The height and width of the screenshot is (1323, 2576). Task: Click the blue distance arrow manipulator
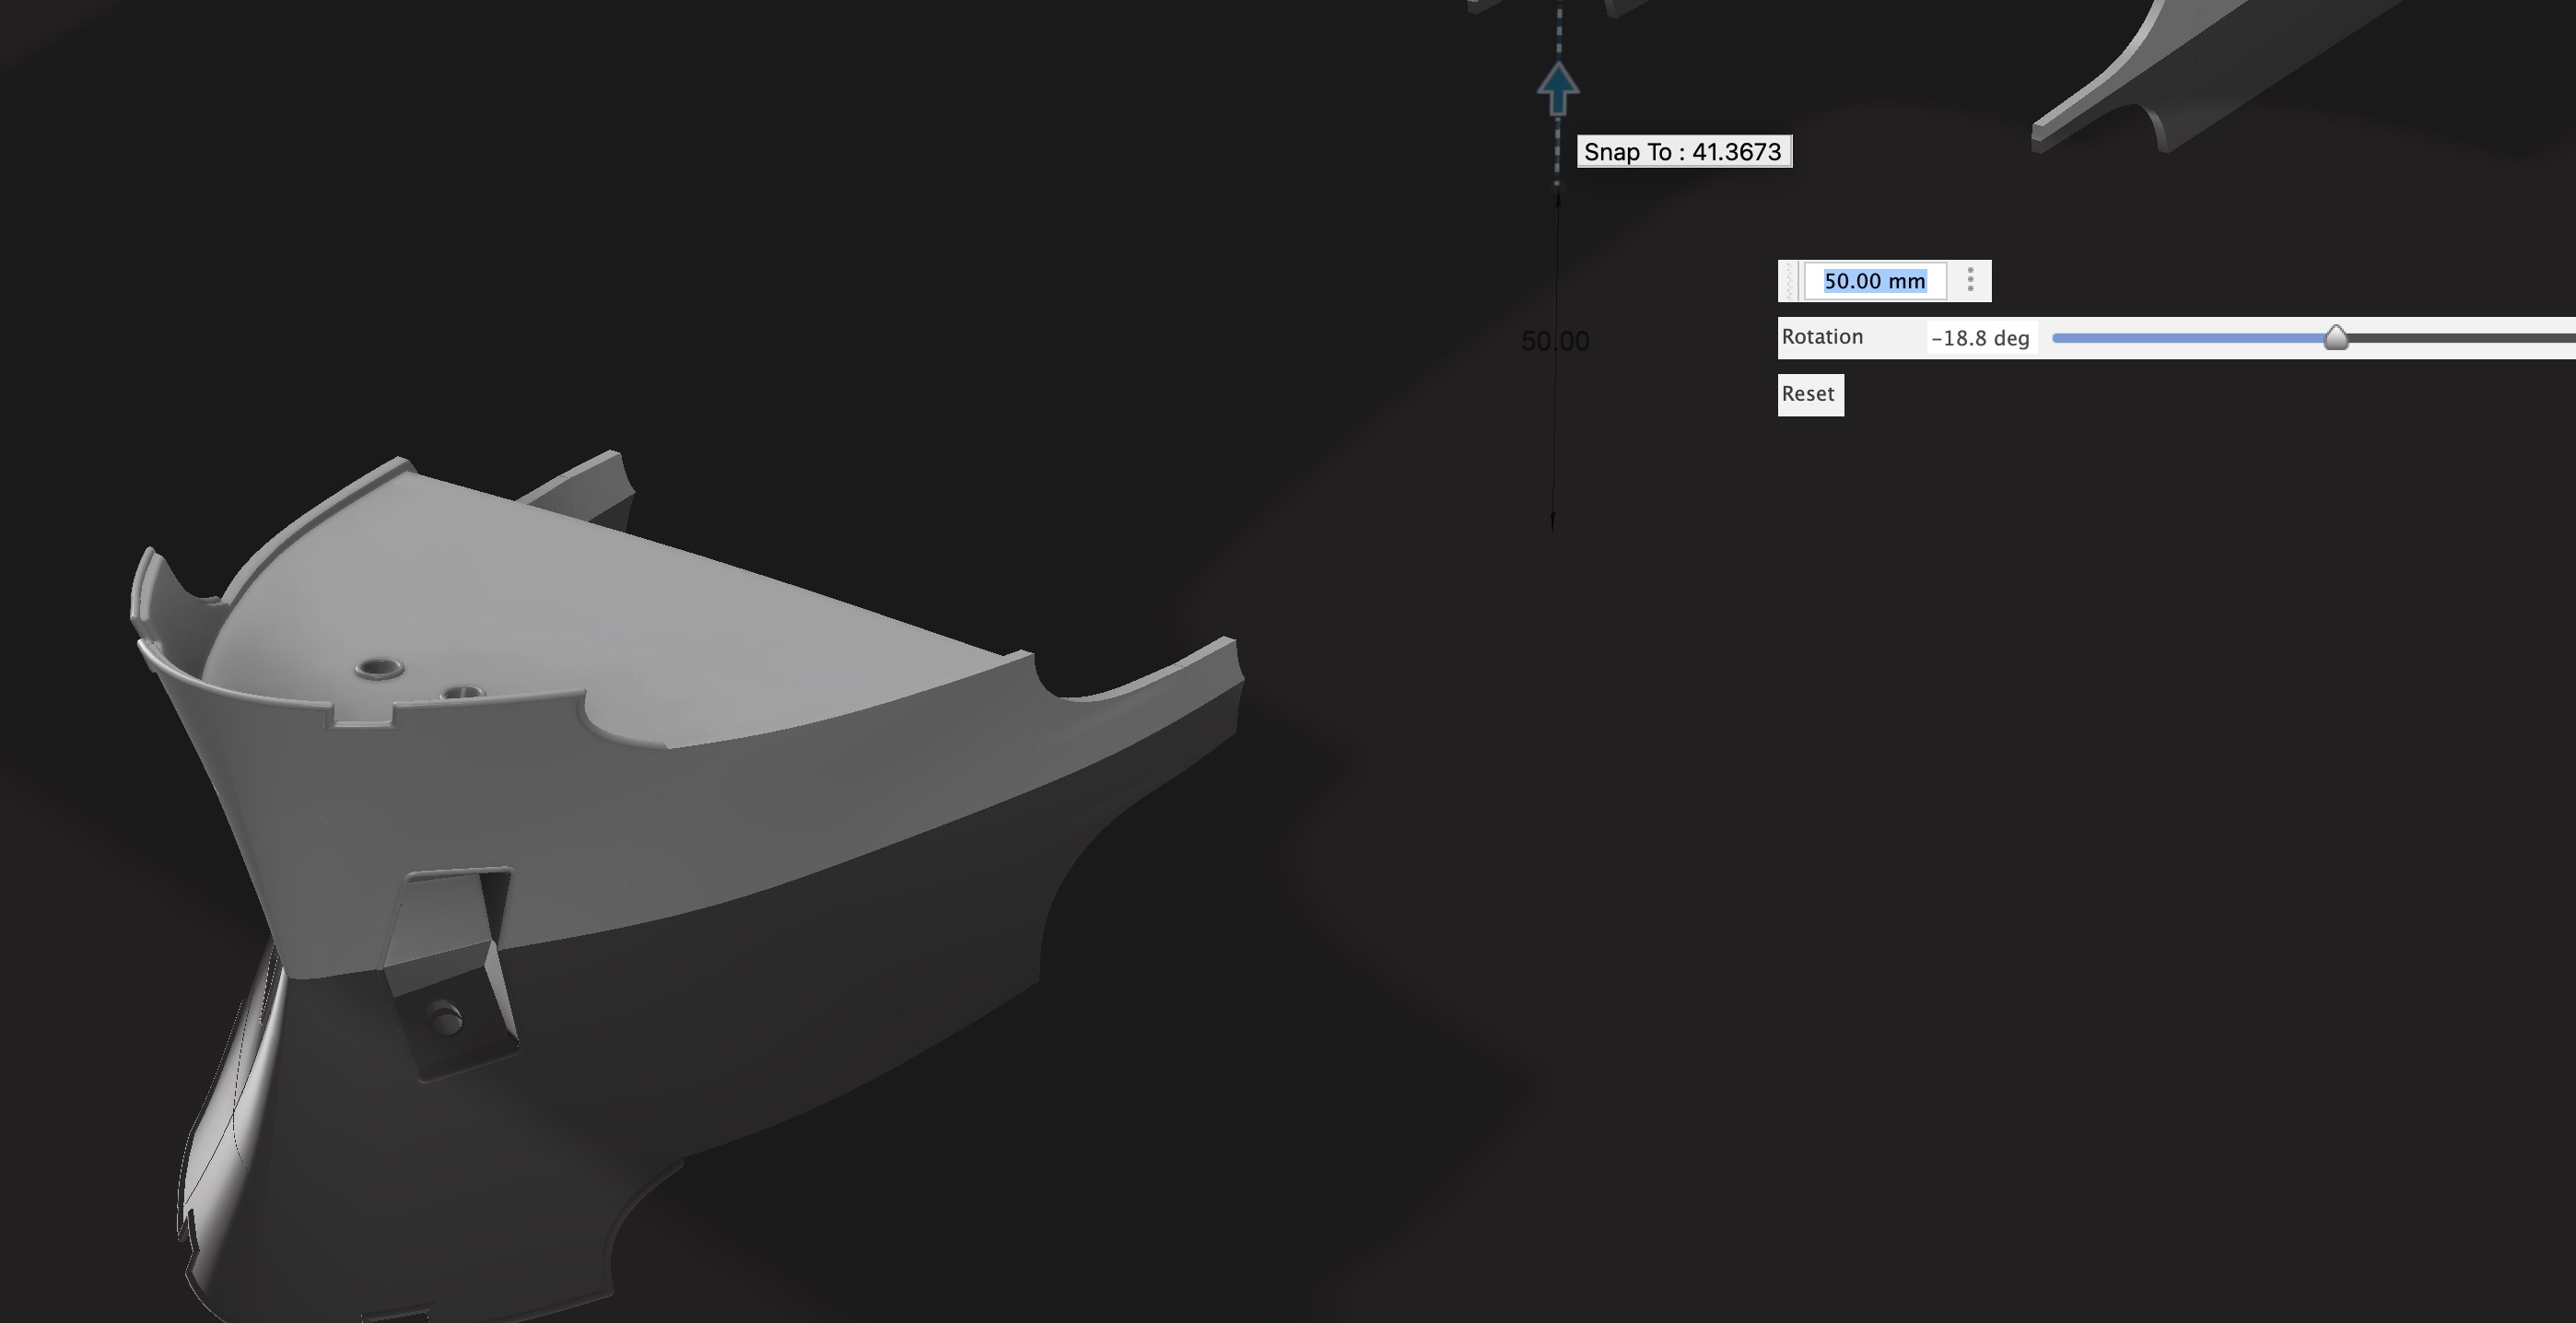point(1557,88)
